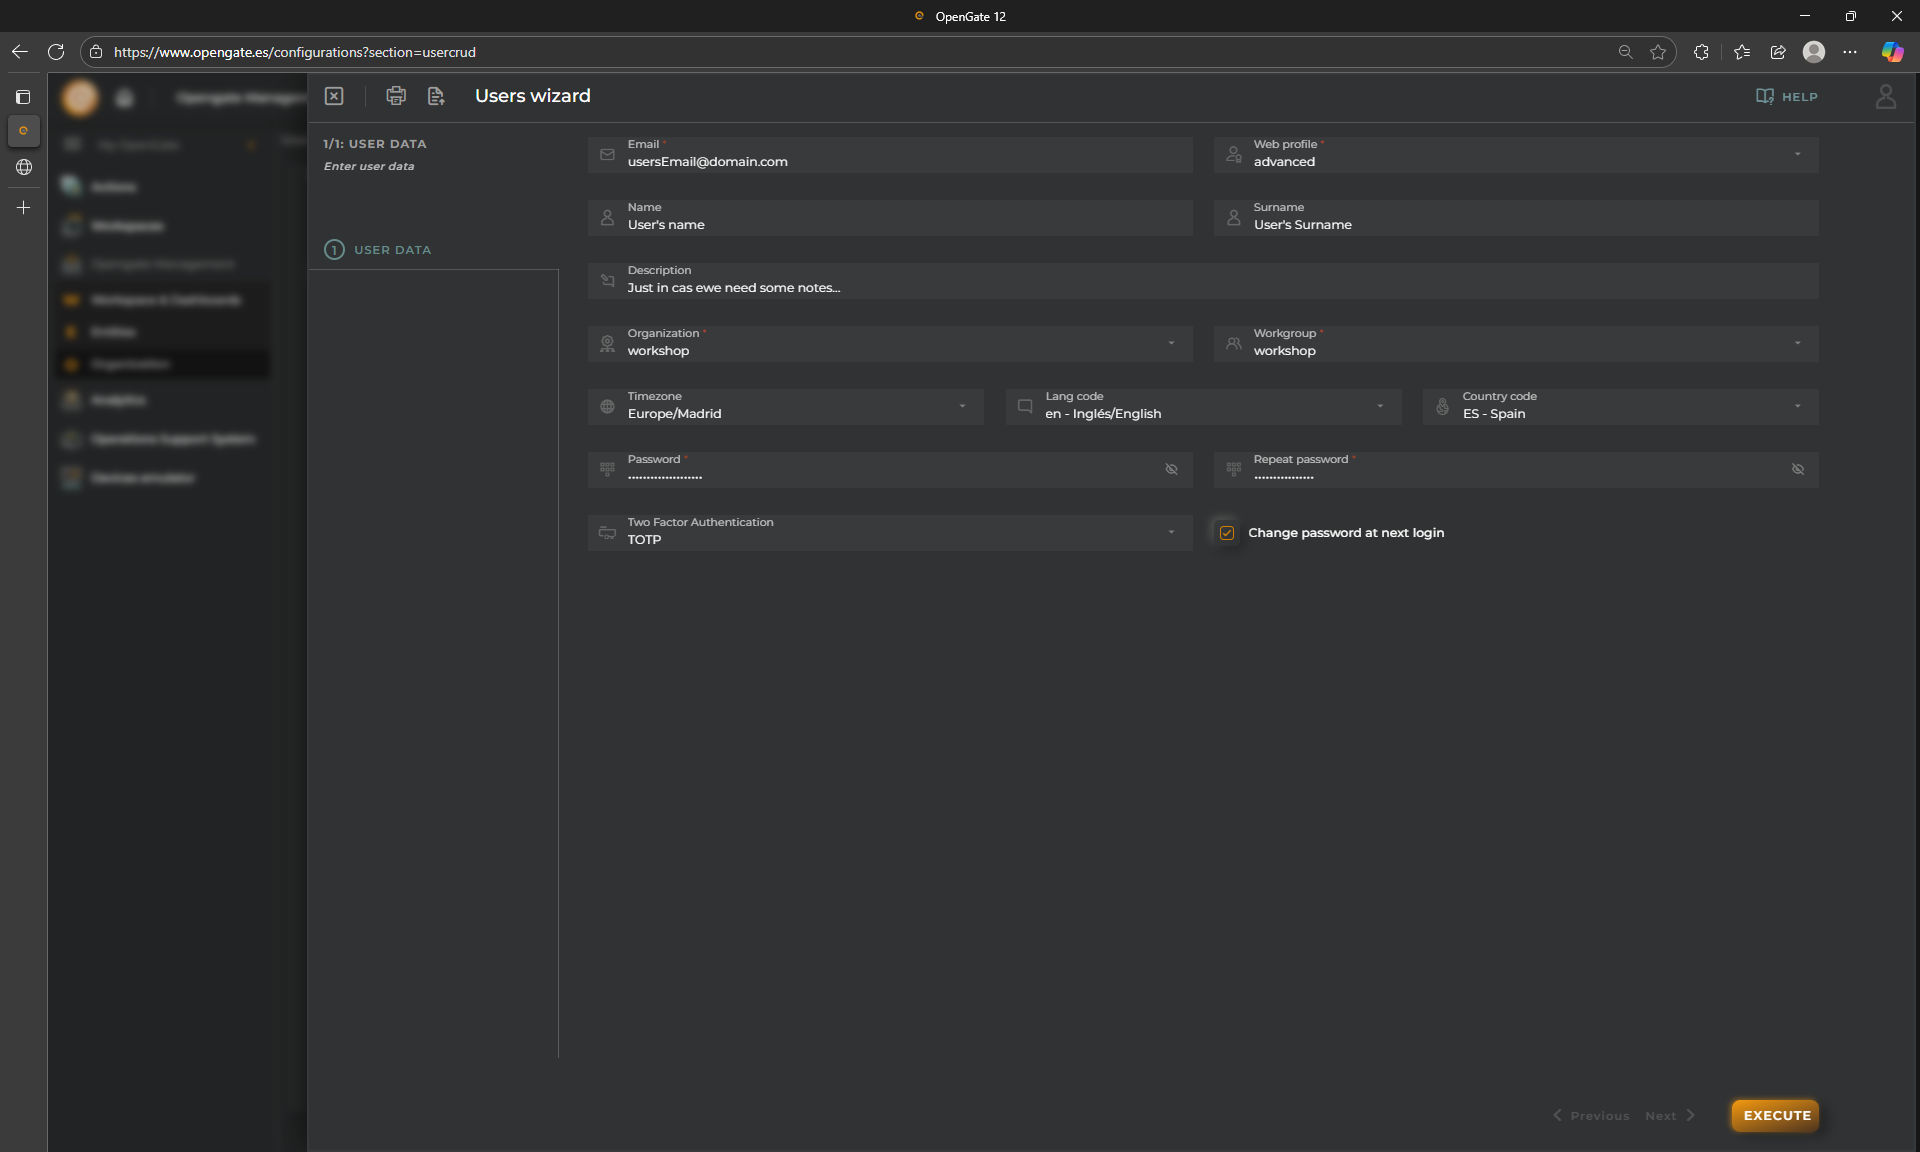This screenshot has width=1920, height=1152.
Task: Reveal the Repeat password text
Action: coord(1797,469)
